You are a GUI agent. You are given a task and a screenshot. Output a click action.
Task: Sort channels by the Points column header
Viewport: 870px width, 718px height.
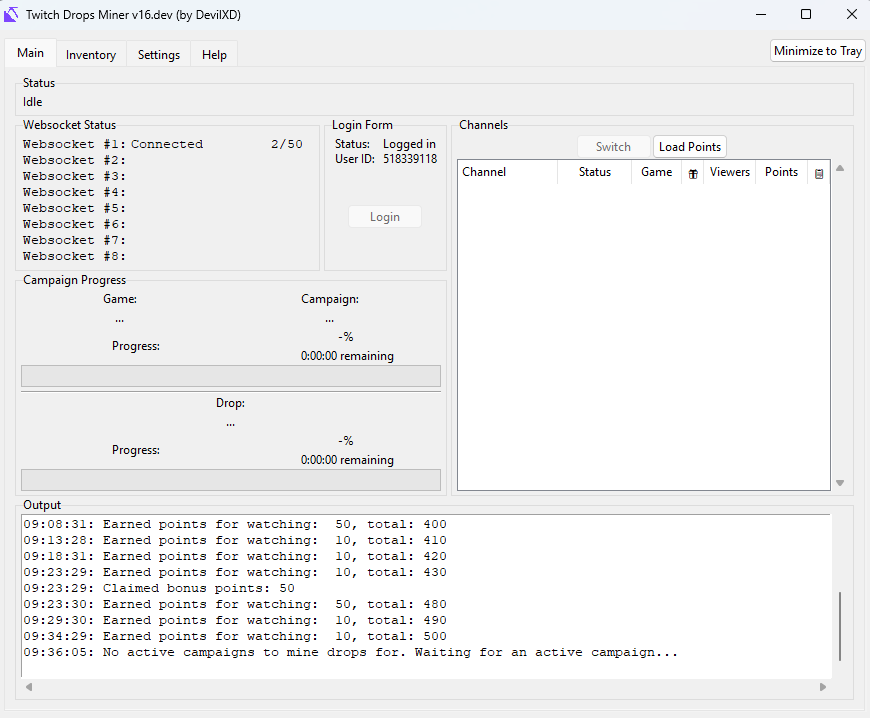[780, 172]
